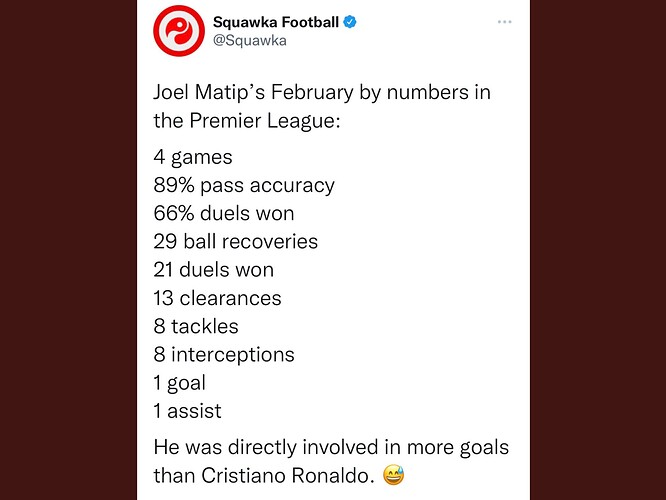Click the '89% pass accuracy' line
The width and height of the screenshot is (666, 500).
point(244,186)
